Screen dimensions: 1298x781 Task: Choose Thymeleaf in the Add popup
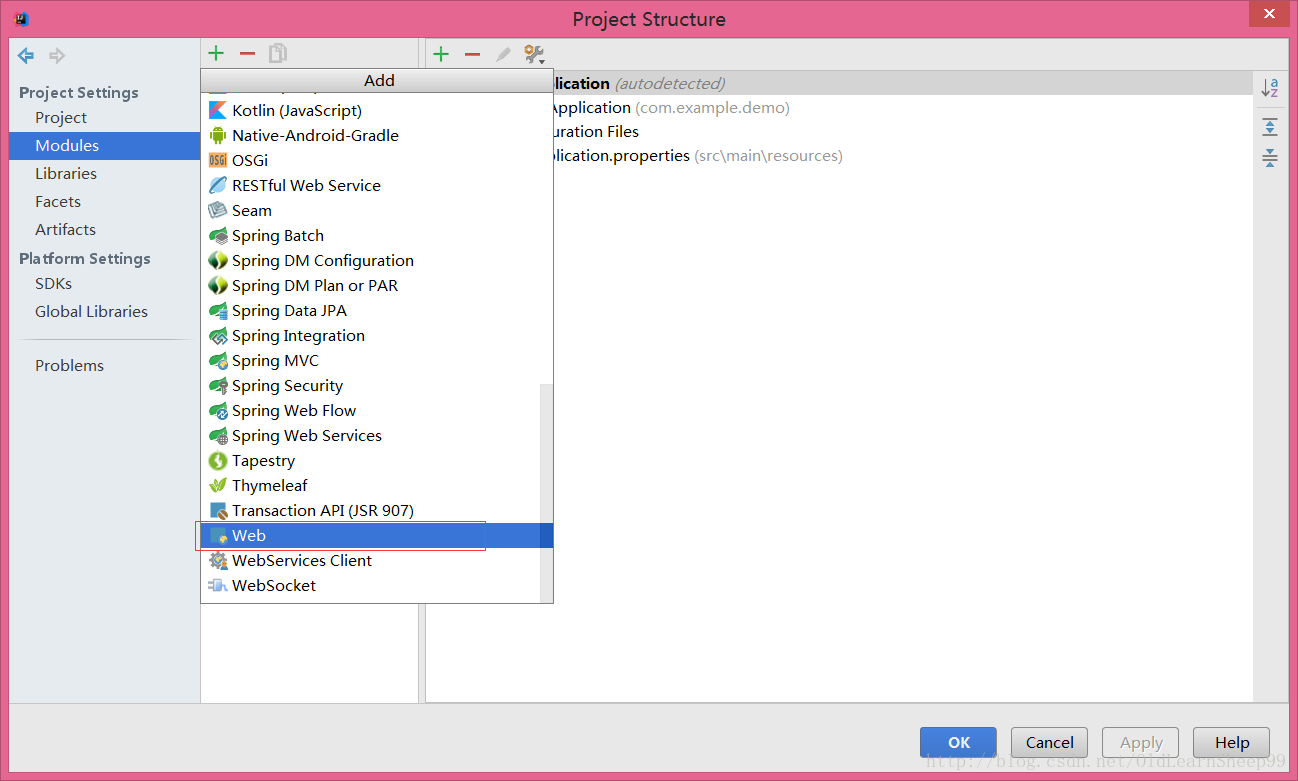pyautogui.click(x=269, y=486)
